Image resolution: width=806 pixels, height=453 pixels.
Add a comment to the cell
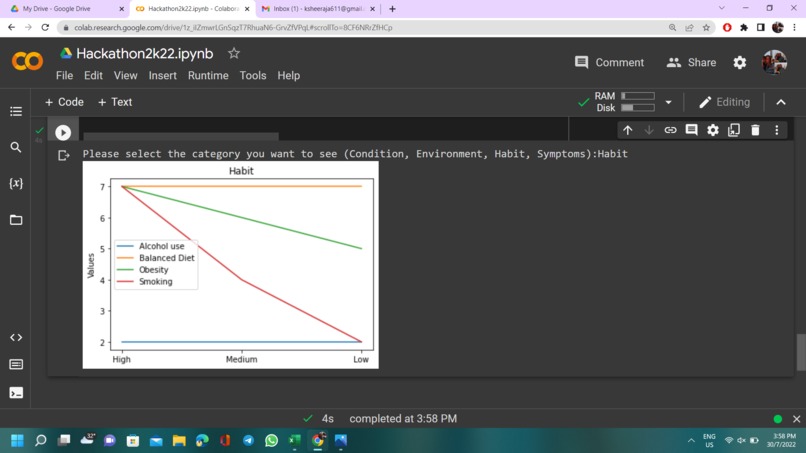[691, 130]
